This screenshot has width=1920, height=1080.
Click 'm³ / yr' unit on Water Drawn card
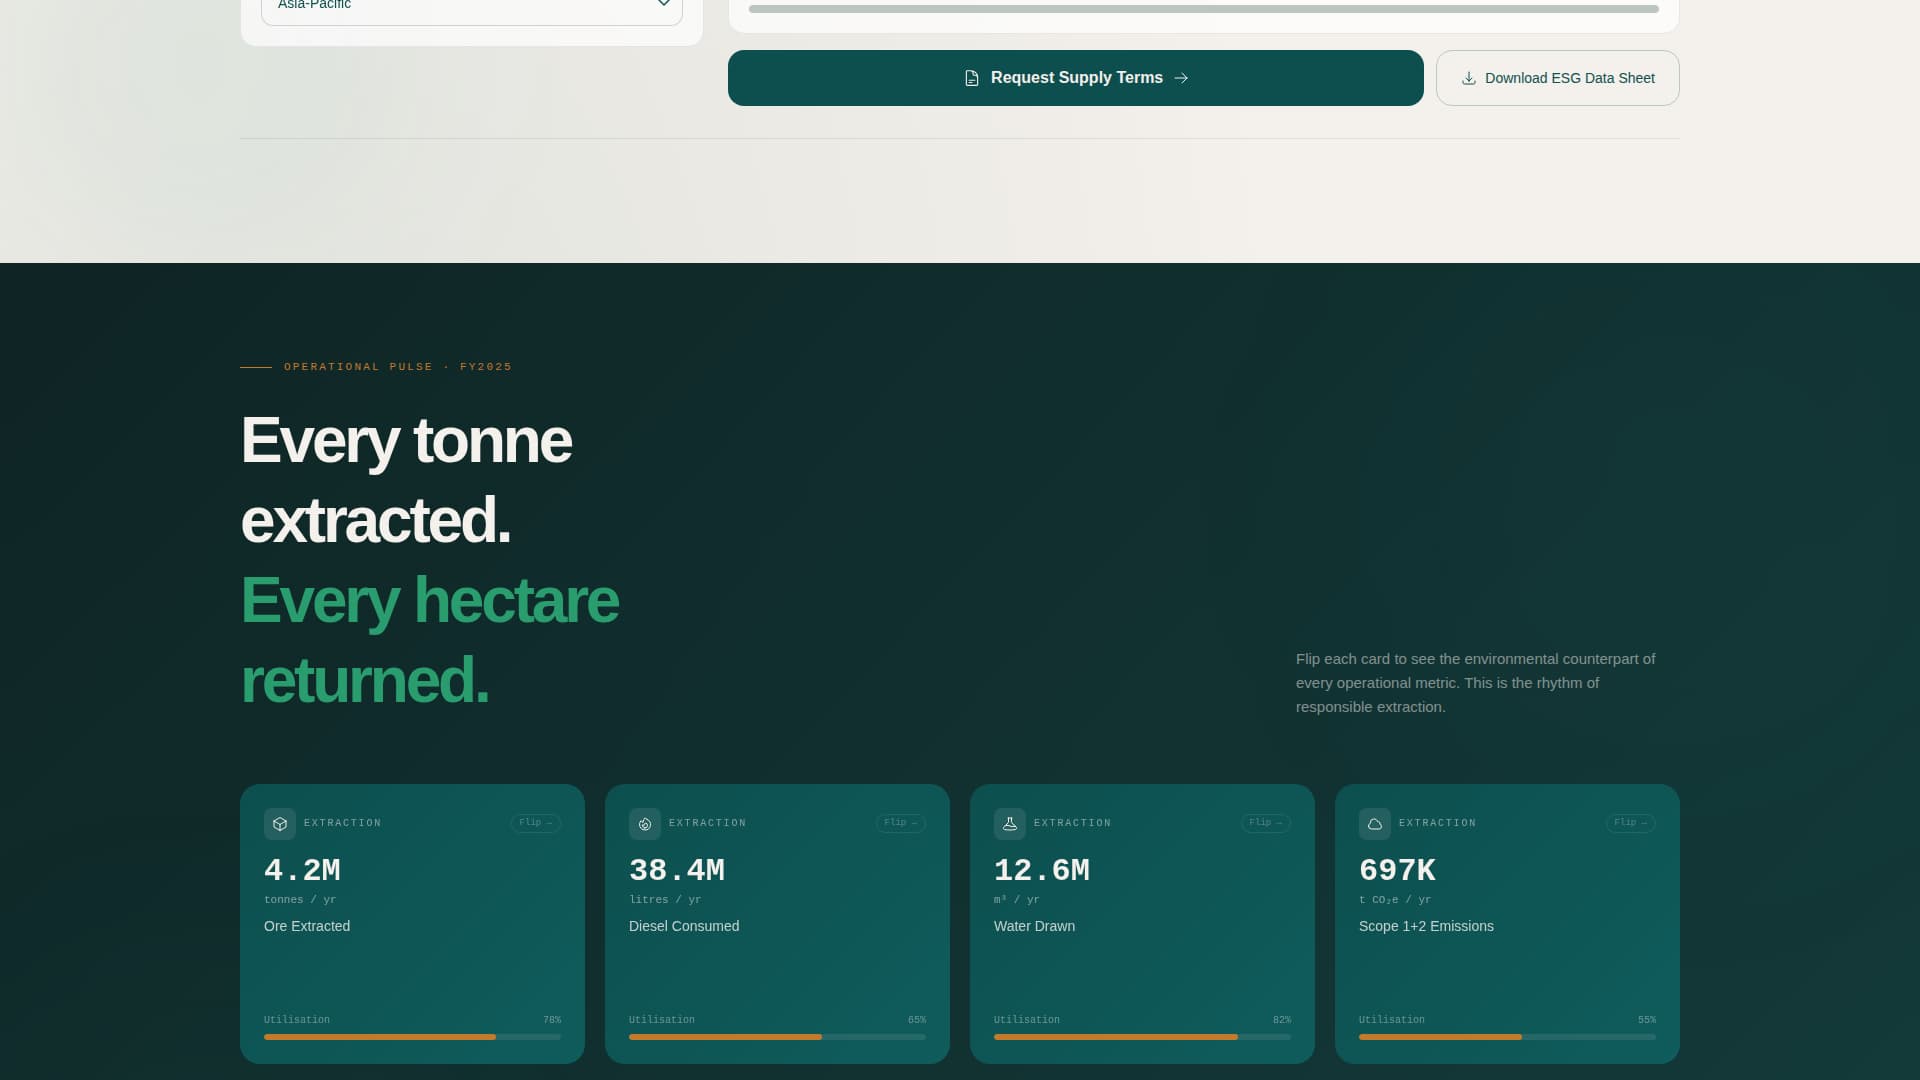click(x=1017, y=900)
